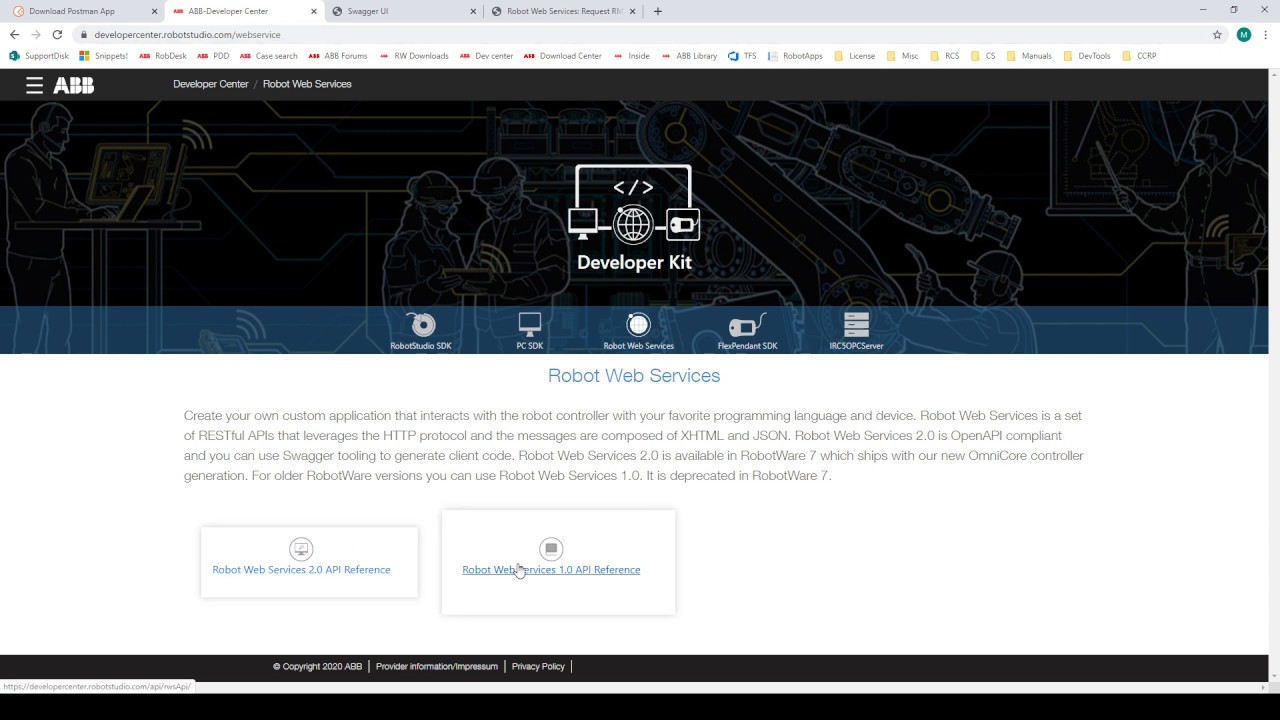Expand the Manuals bookmark folder

tap(1029, 56)
